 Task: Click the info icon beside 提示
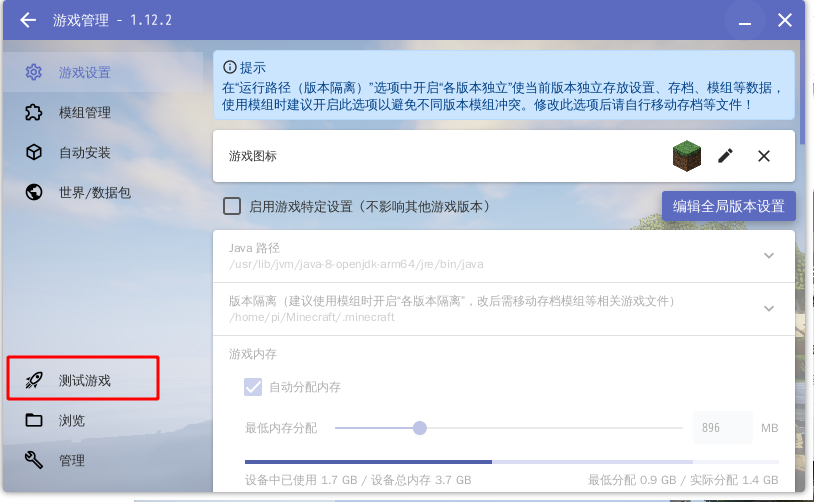[x=229, y=67]
